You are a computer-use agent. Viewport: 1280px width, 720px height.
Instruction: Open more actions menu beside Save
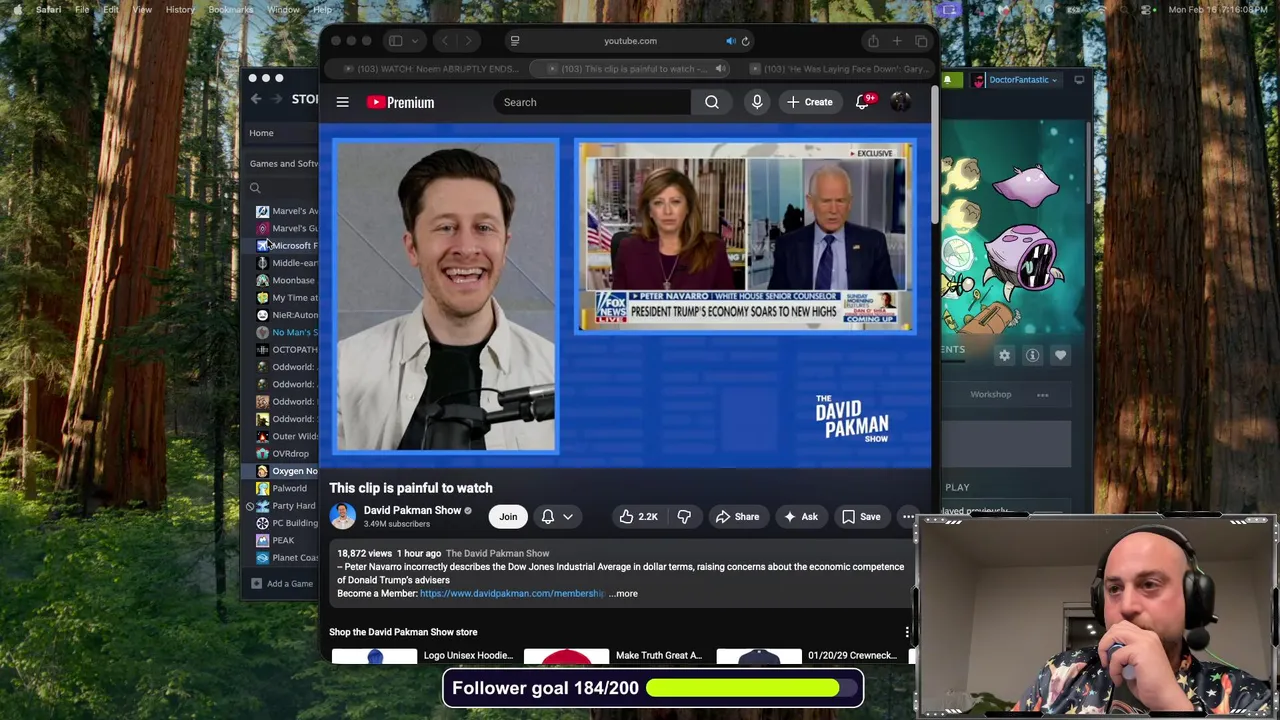[908, 517]
